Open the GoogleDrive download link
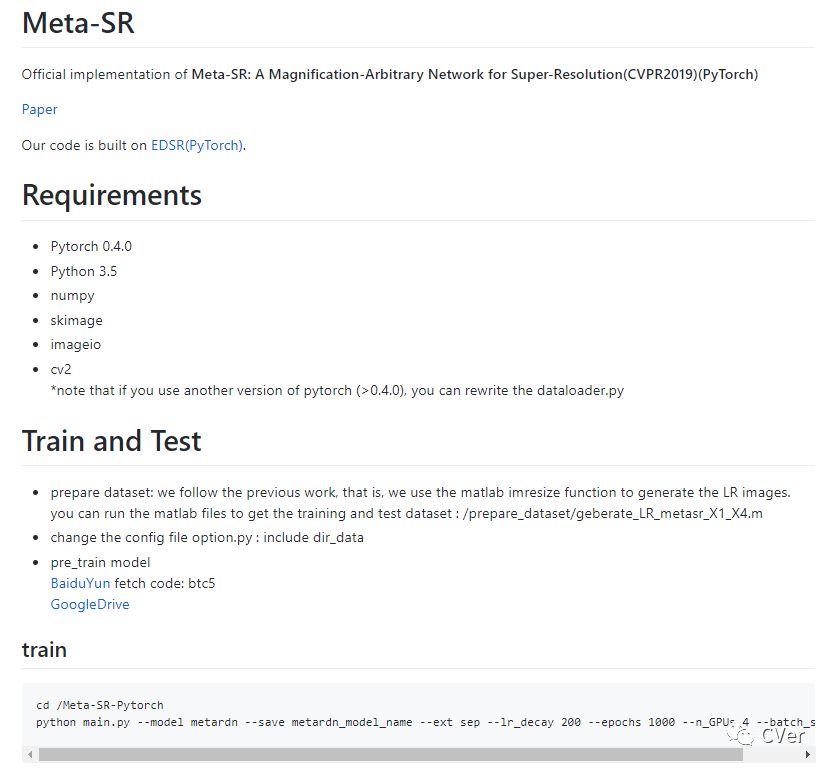The height and width of the screenshot is (769, 831). coord(90,604)
